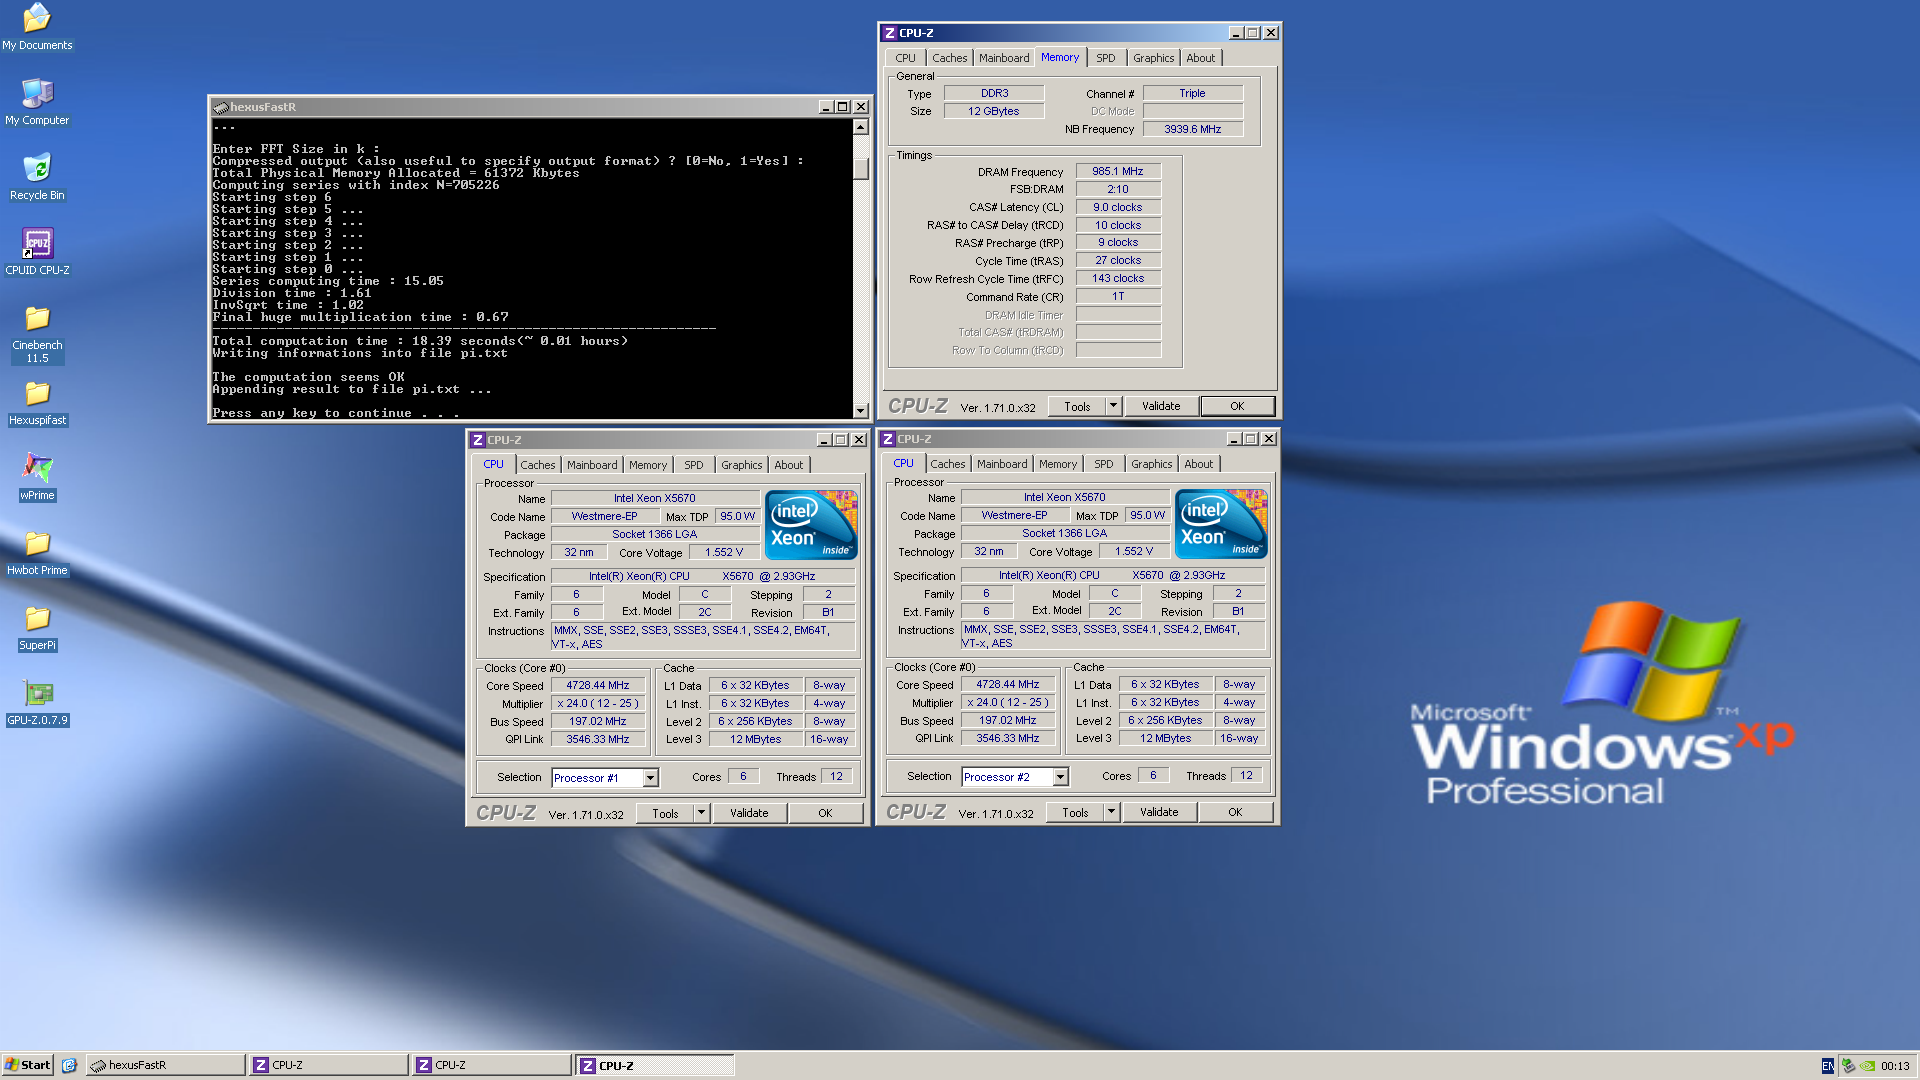Screen dimensions: 1920x1080
Task: Click hexusFastR console scroll up arrow
Action: [861, 127]
